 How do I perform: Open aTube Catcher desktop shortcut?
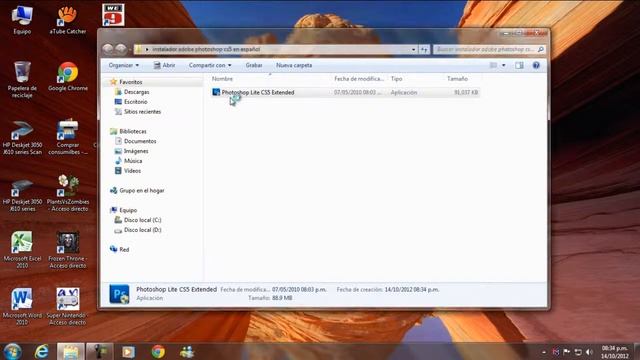coord(68,20)
